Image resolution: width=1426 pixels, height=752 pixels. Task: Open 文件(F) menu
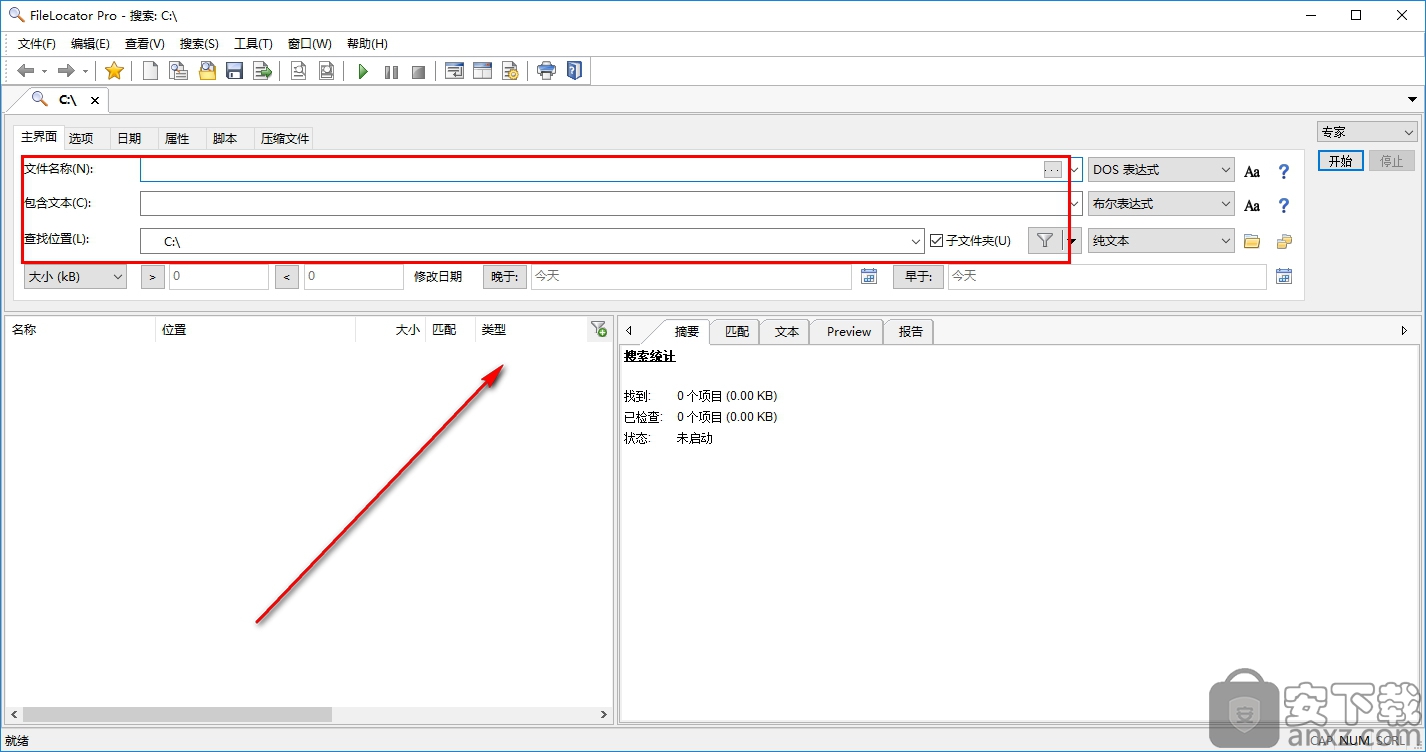click(37, 44)
